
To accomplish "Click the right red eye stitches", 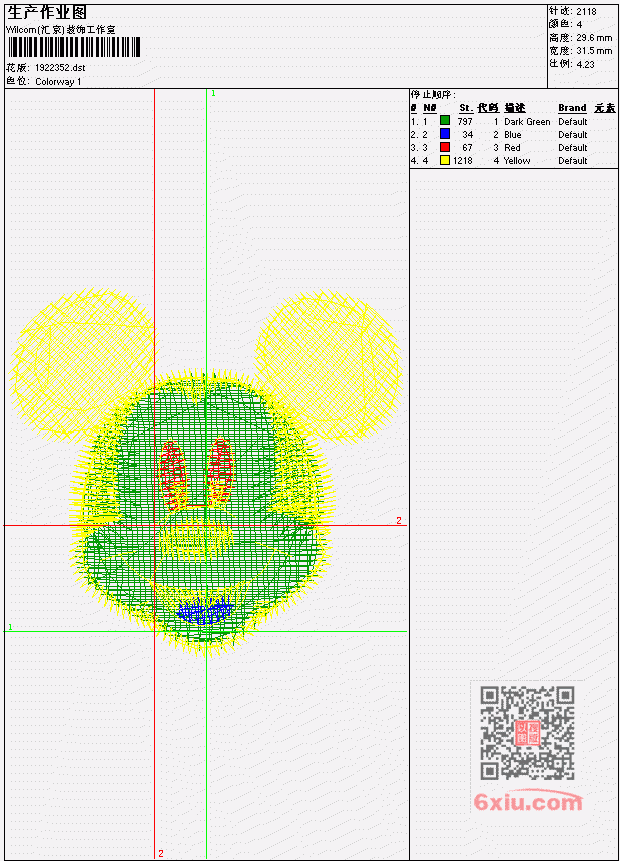I will pyautogui.click(x=221, y=470).
